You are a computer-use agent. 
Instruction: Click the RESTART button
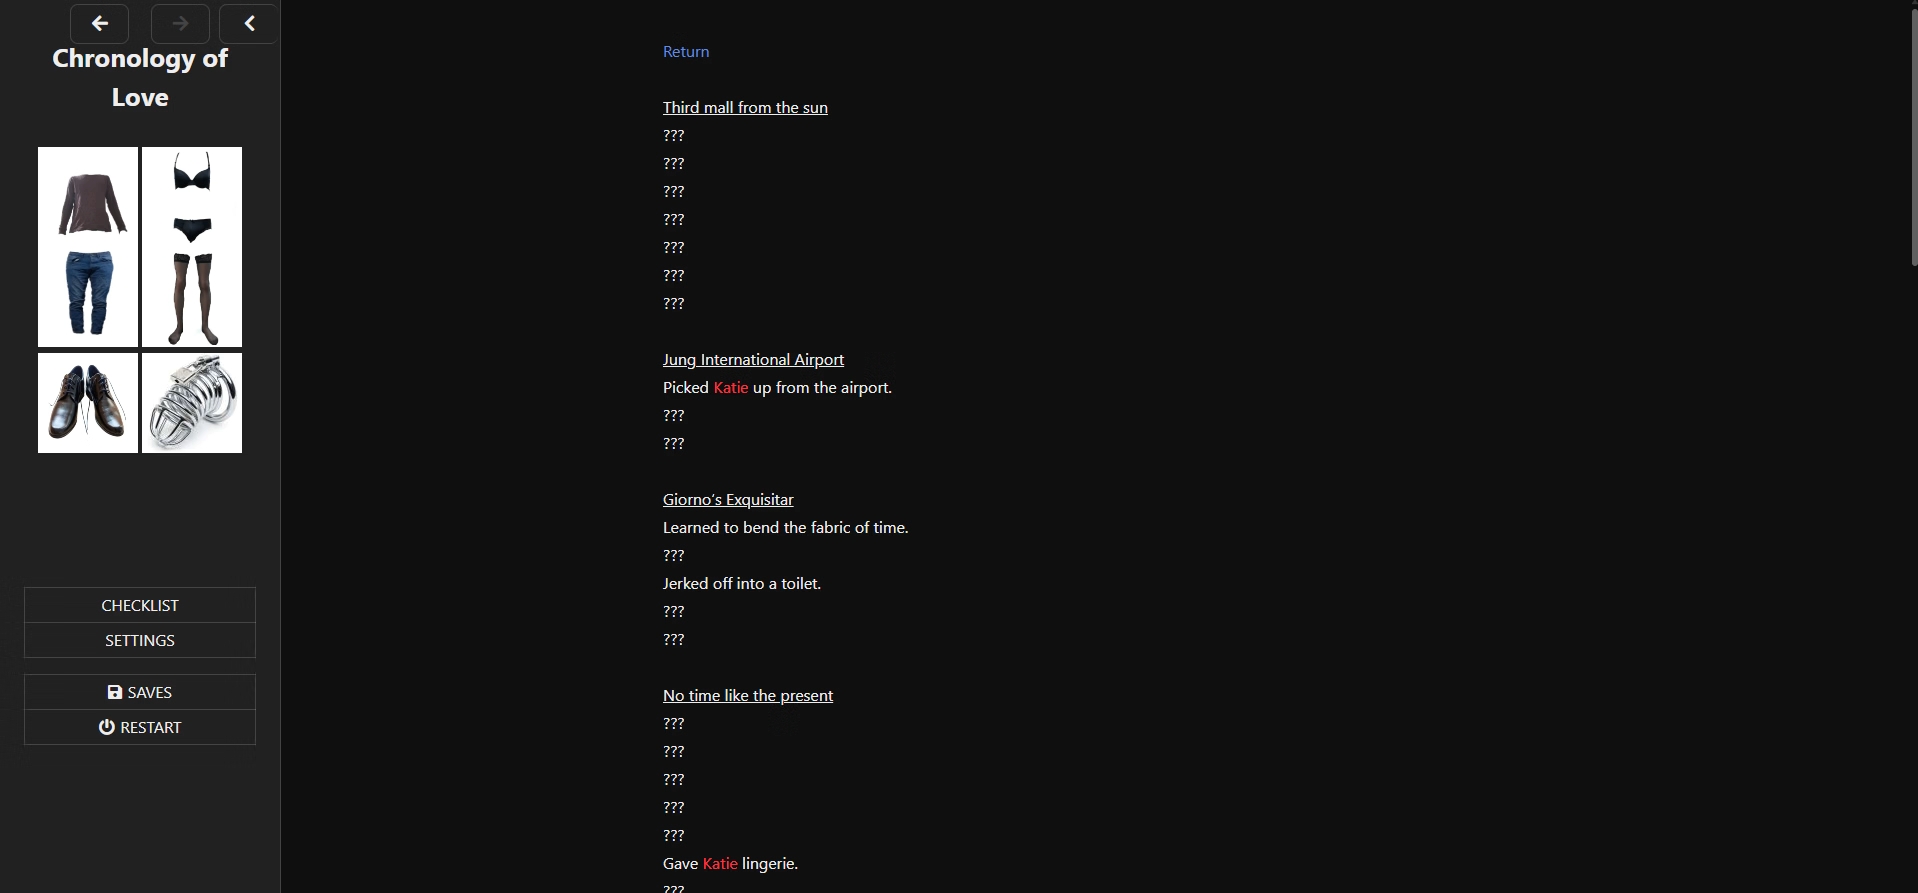click(140, 727)
